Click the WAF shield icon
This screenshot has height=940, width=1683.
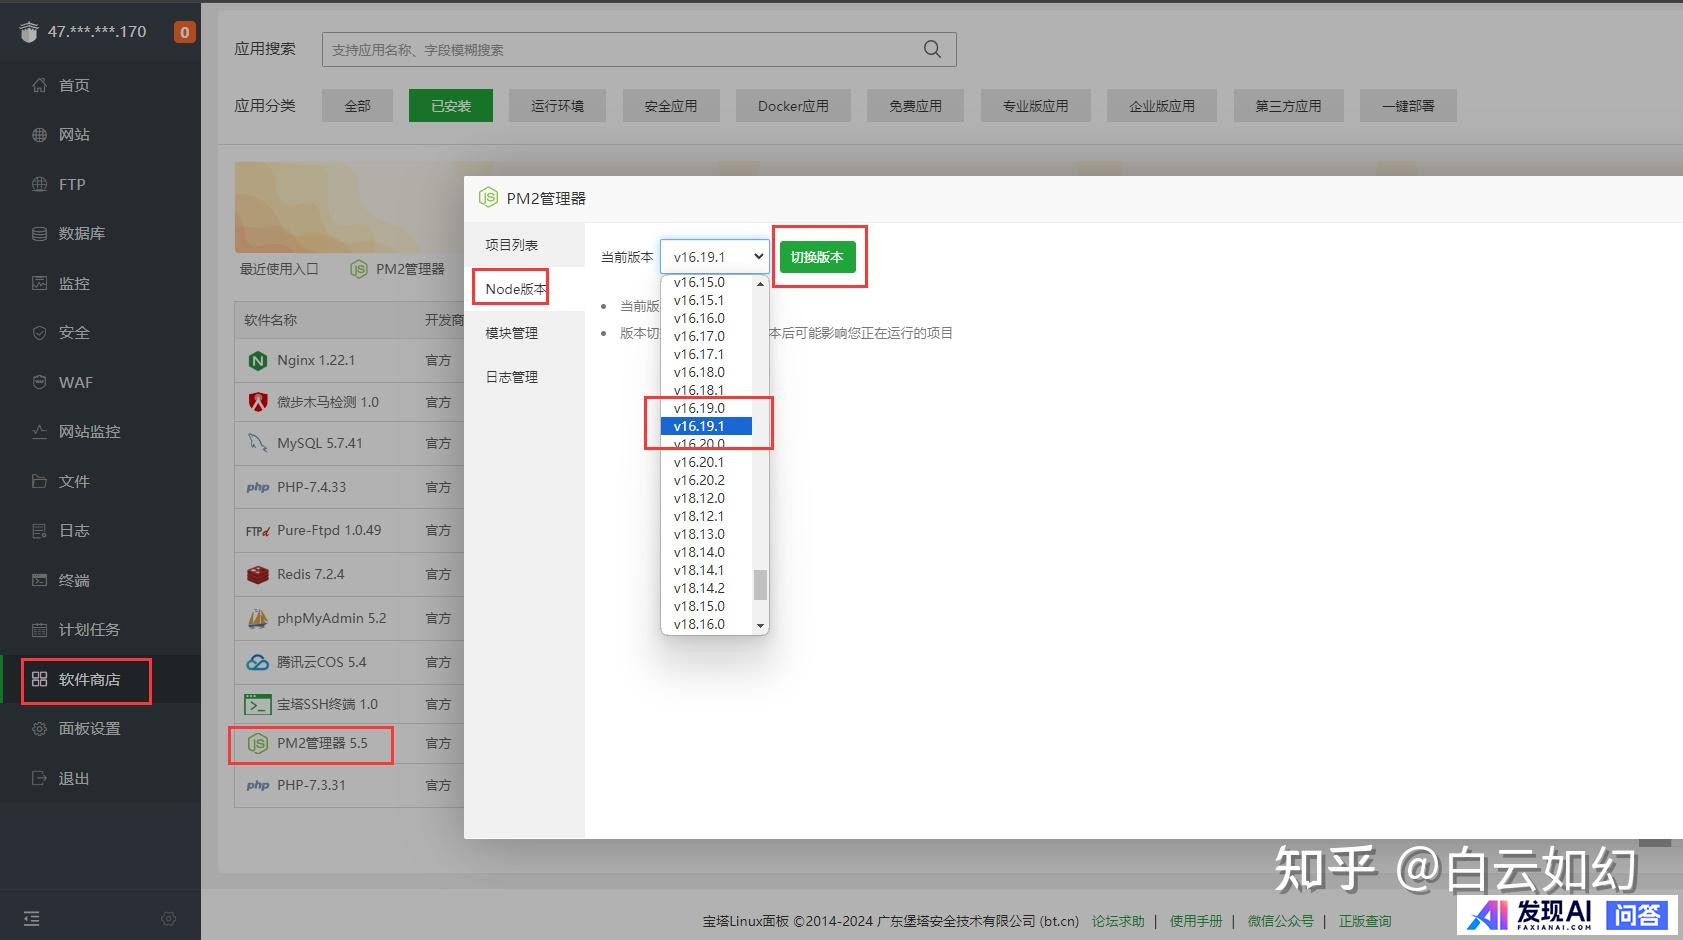39,382
